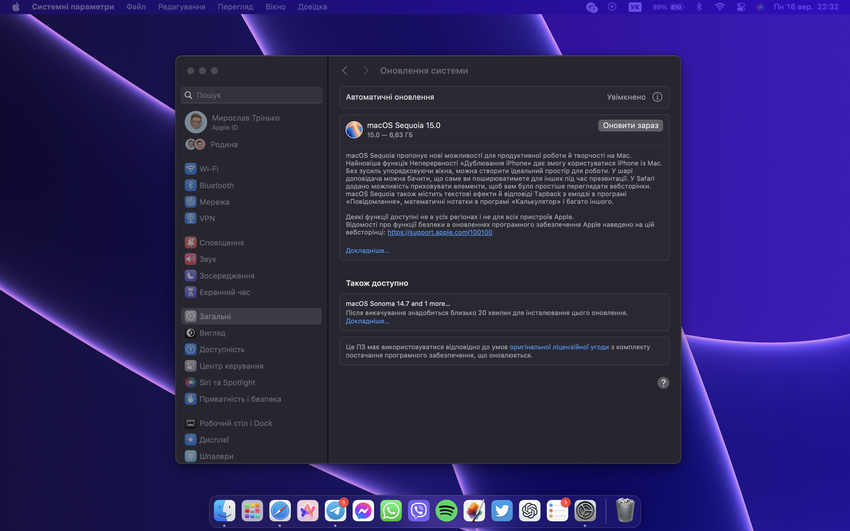Expand Докладніше under macOS Sonoma 14.7
This screenshot has width=850, height=531.
[x=367, y=321]
